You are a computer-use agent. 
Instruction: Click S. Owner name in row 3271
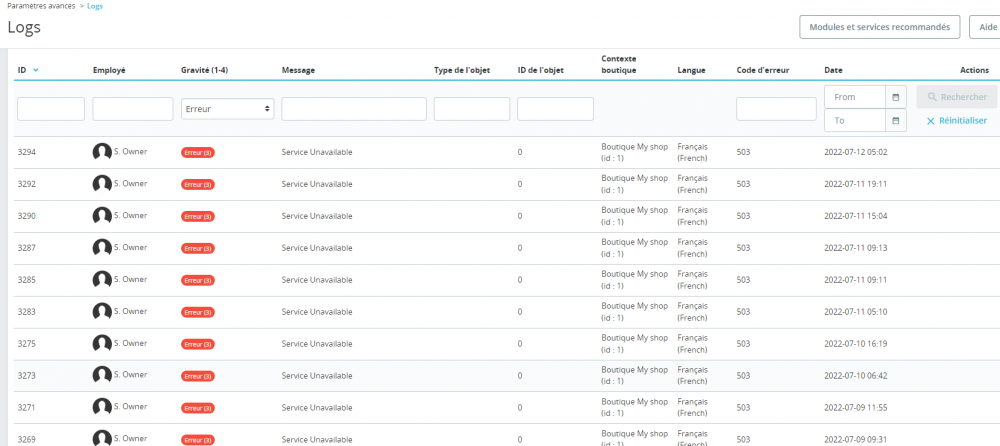131,406
